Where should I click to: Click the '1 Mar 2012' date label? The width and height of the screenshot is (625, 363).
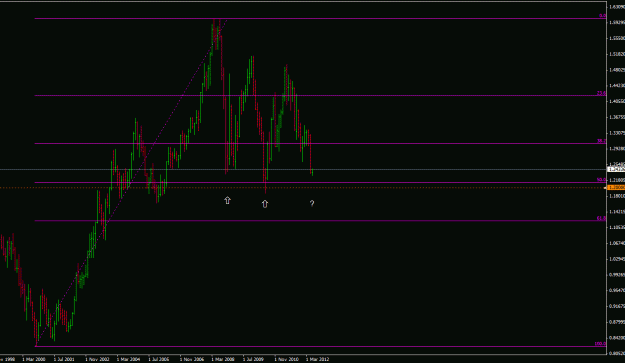click(318, 359)
